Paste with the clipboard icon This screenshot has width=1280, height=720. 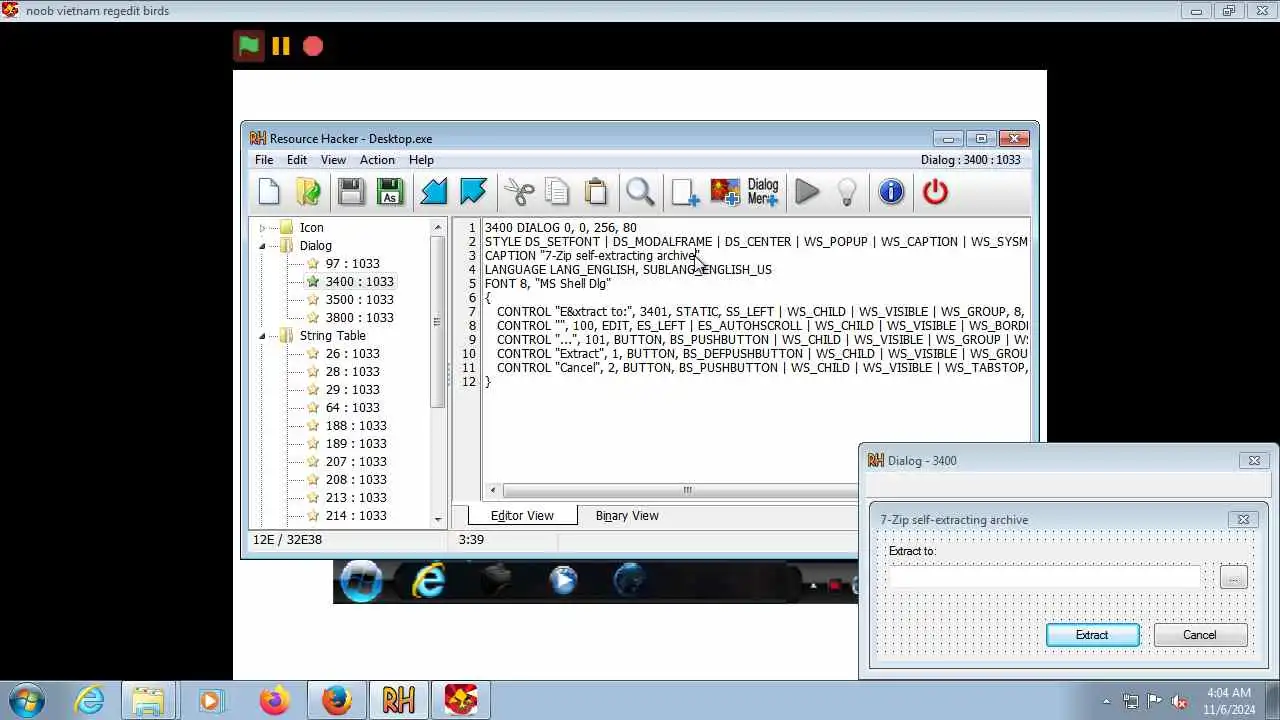click(x=596, y=192)
